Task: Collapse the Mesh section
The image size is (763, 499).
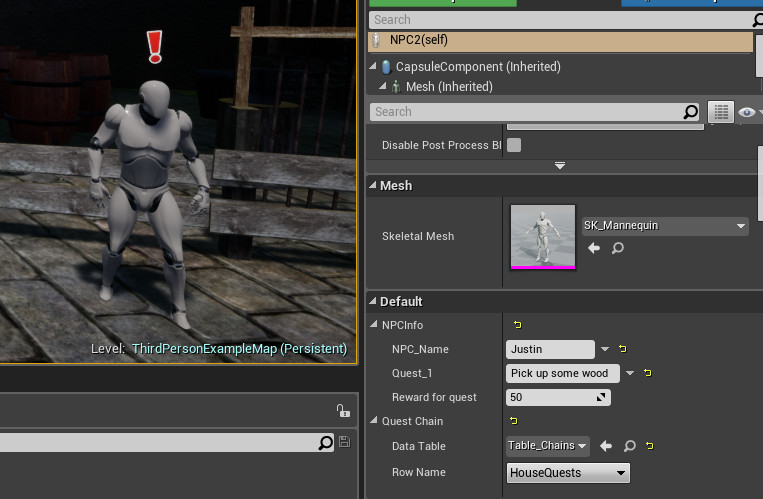Action: click(x=373, y=185)
